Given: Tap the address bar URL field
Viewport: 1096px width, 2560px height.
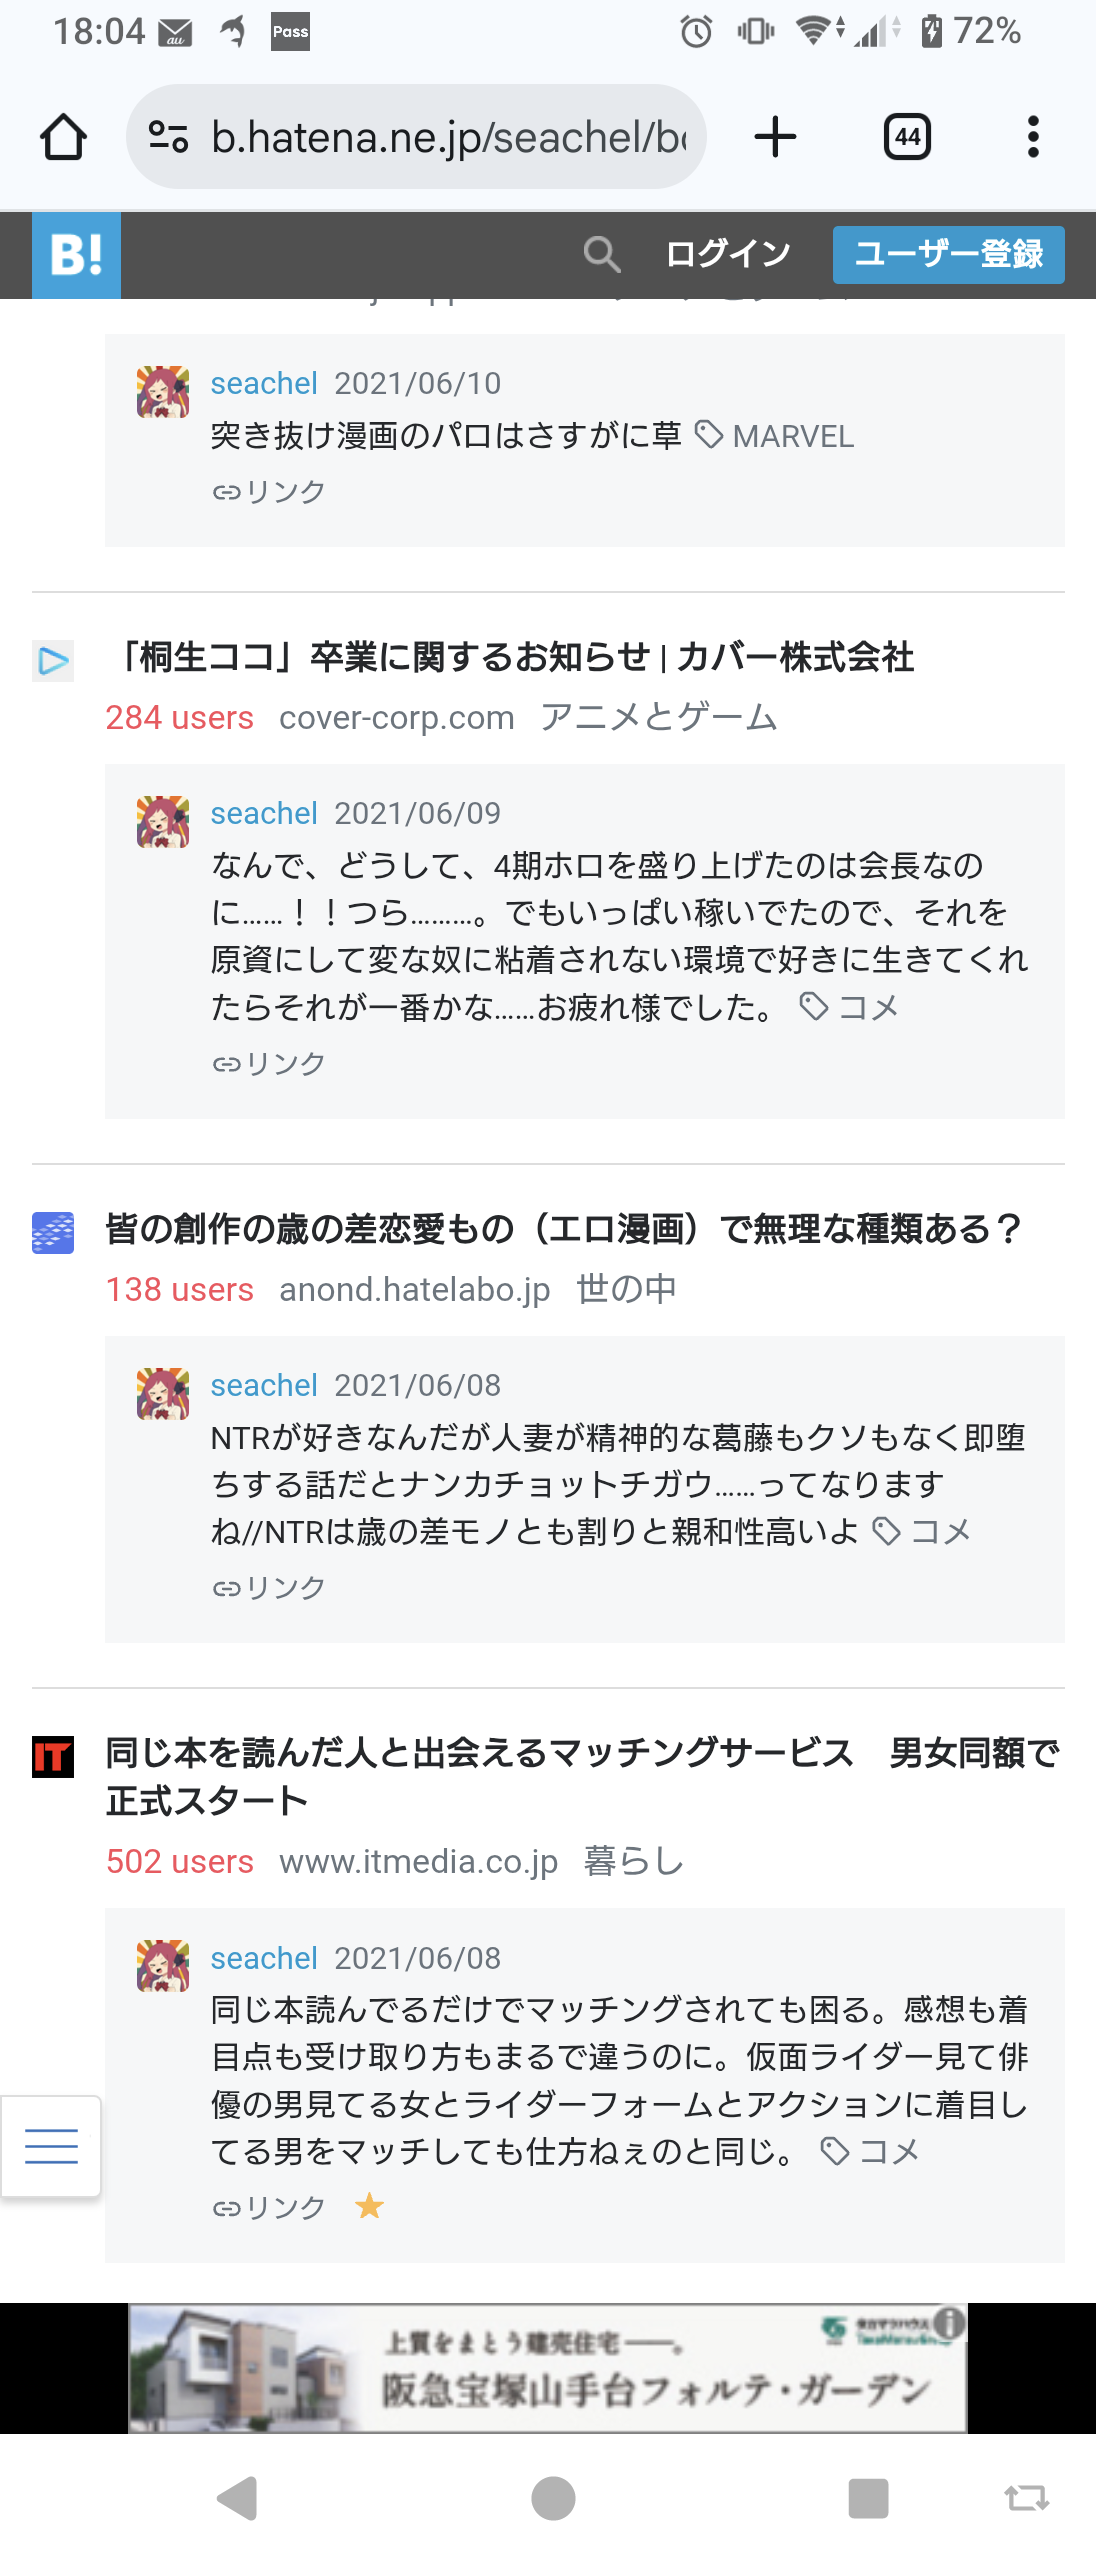Looking at the screenshot, I should pyautogui.click(x=448, y=137).
